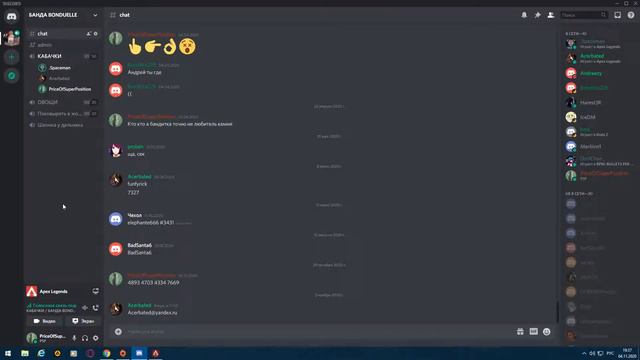
Task: Mute the microphone
Action: (x=74, y=338)
